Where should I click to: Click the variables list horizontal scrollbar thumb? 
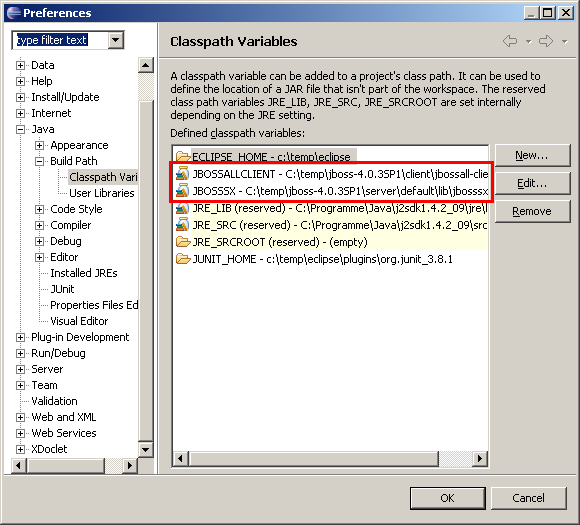coord(314,459)
